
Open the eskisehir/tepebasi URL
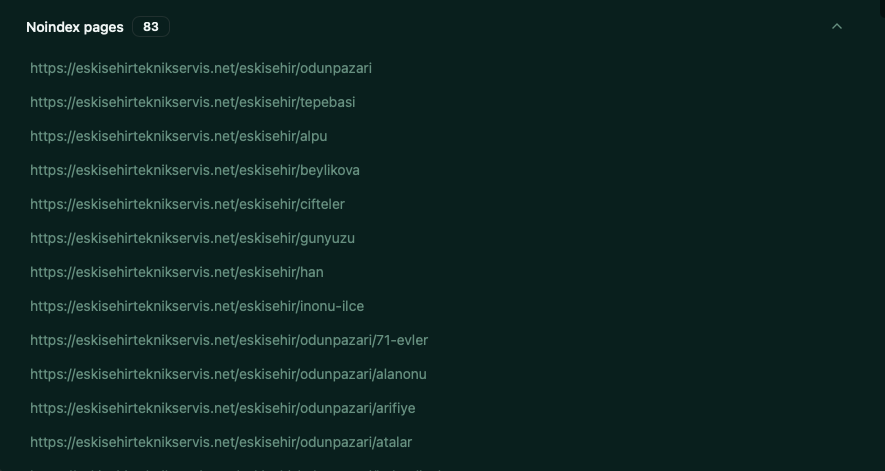192,102
